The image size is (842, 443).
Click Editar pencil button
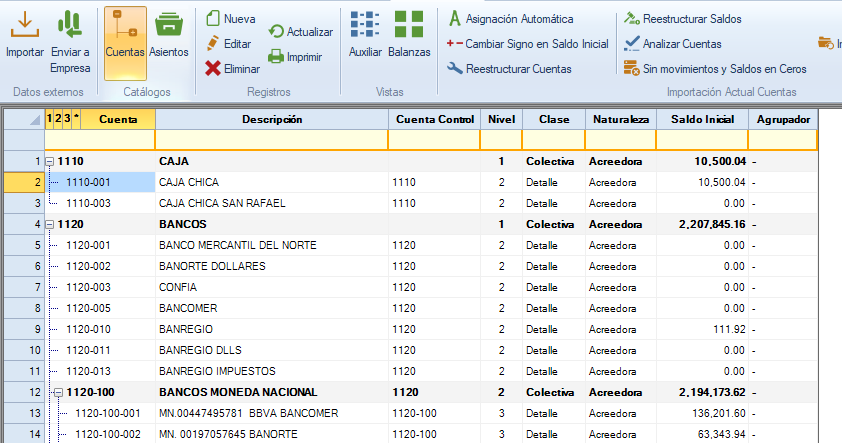pyautogui.click(x=228, y=44)
